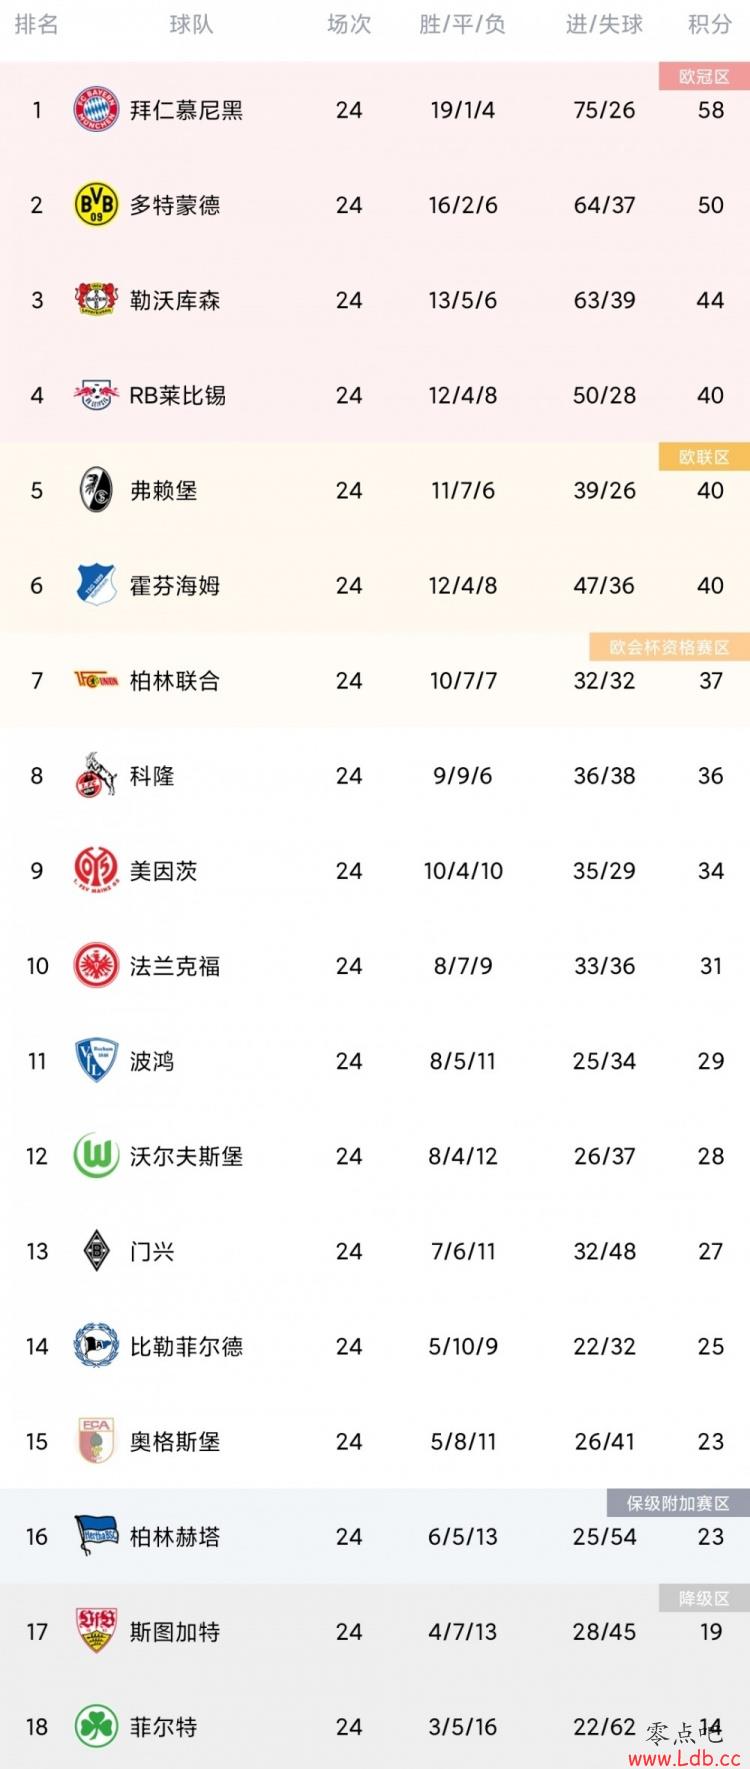
Task: Select the 保级附加赛区 label
Action: point(678,1503)
